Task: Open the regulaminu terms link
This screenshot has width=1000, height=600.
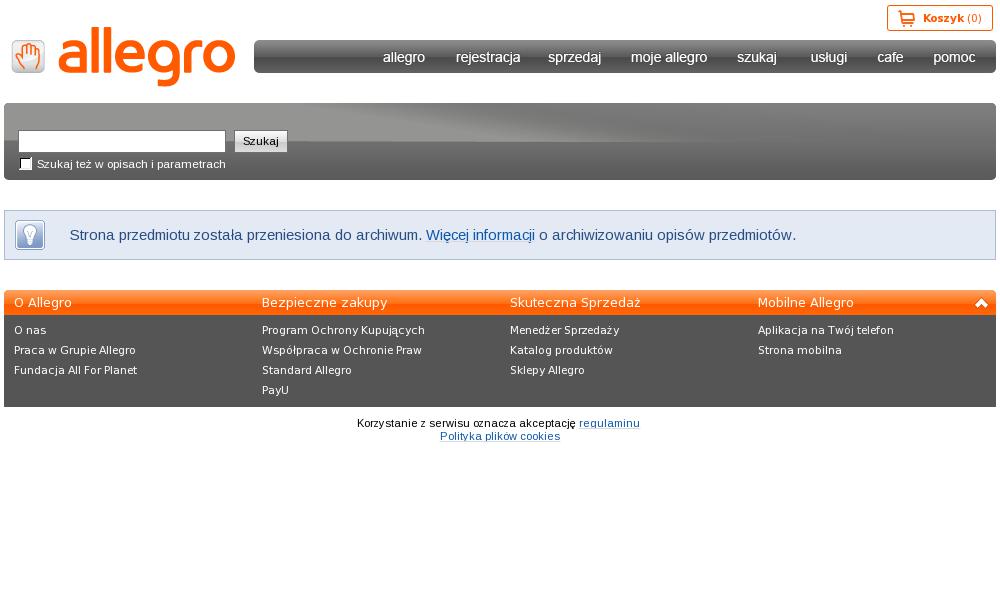Action: pyautogui.click(x=608, y=423)
